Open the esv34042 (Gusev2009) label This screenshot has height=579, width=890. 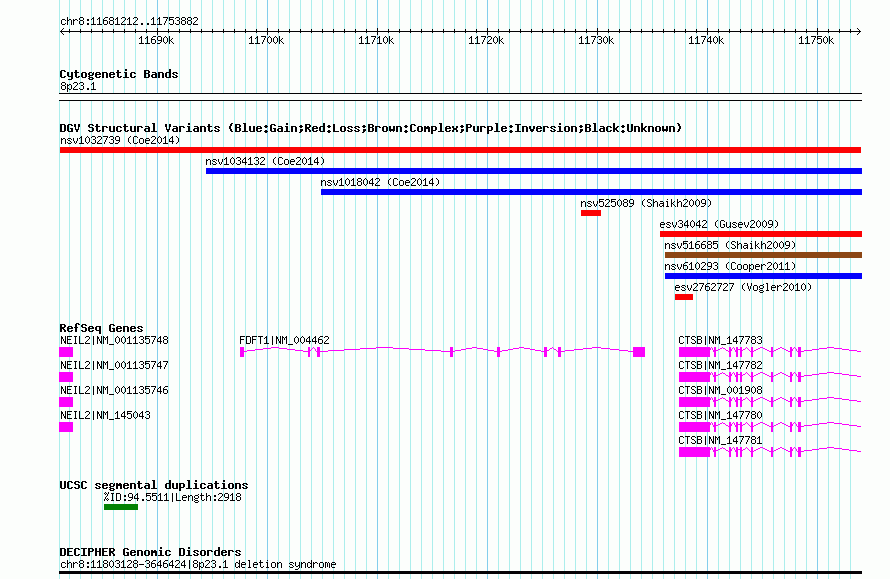tap(719, 224)
